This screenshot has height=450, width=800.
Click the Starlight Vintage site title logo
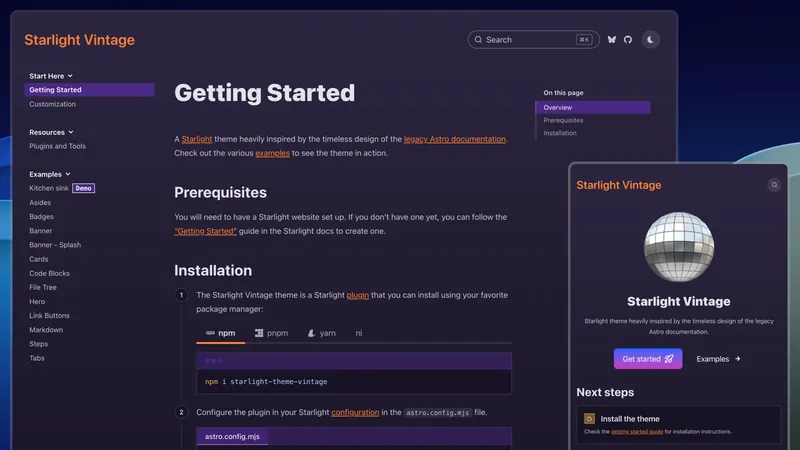(x=80, y=41)
